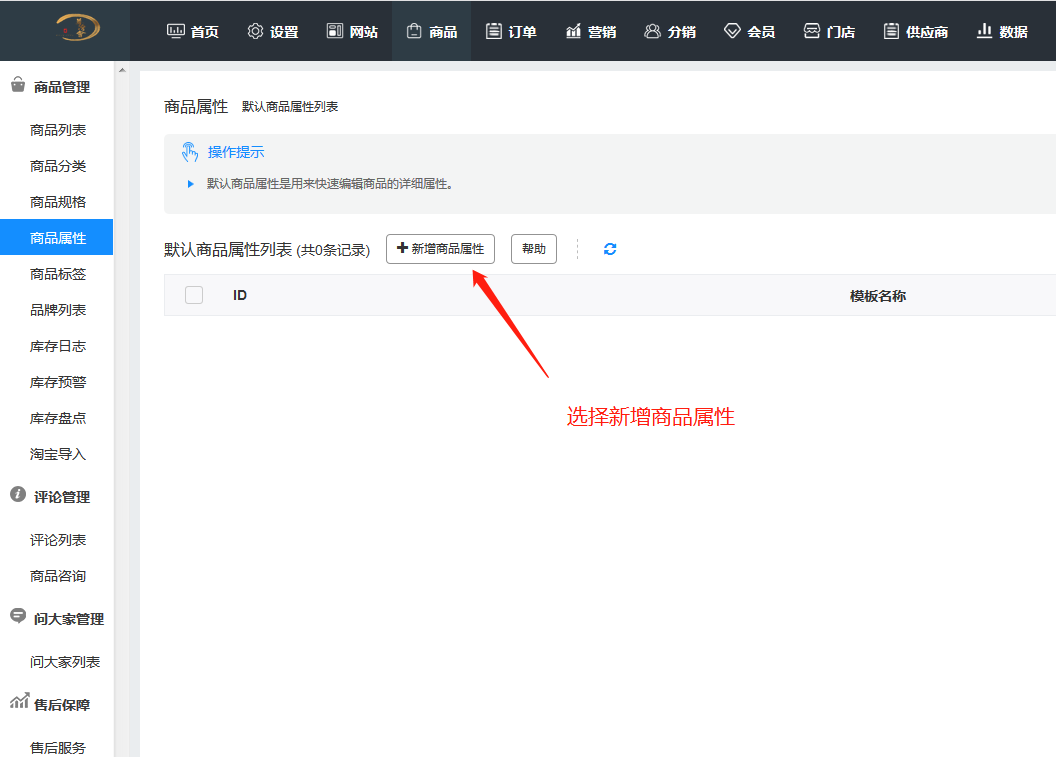1056x757 pixels.
Task: Click the blue refresh icon beside 帮助
Action: click(x=610, y=249)
